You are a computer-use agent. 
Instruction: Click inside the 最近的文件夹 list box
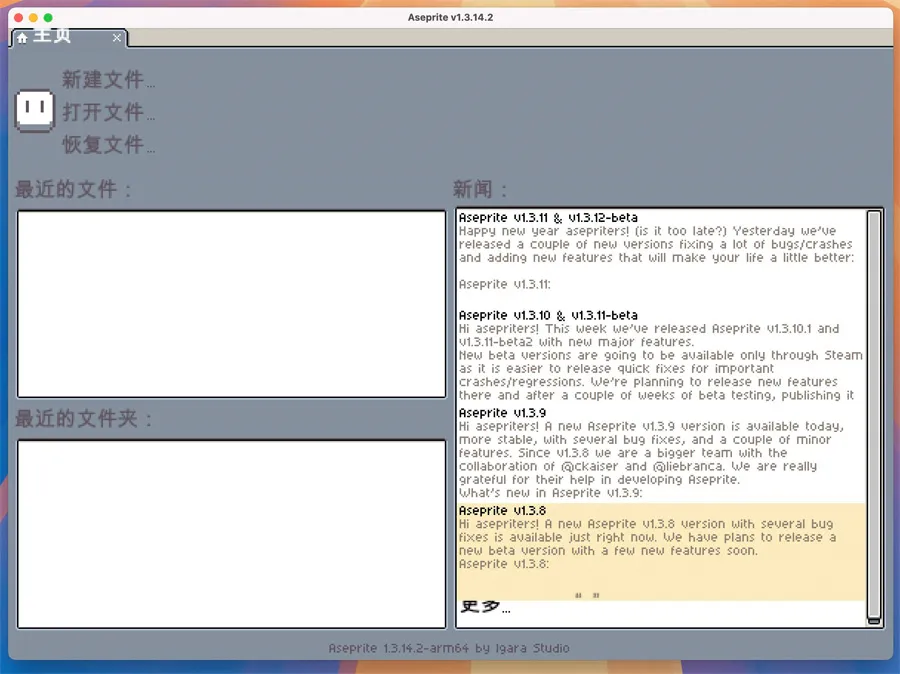pos(231,534)
